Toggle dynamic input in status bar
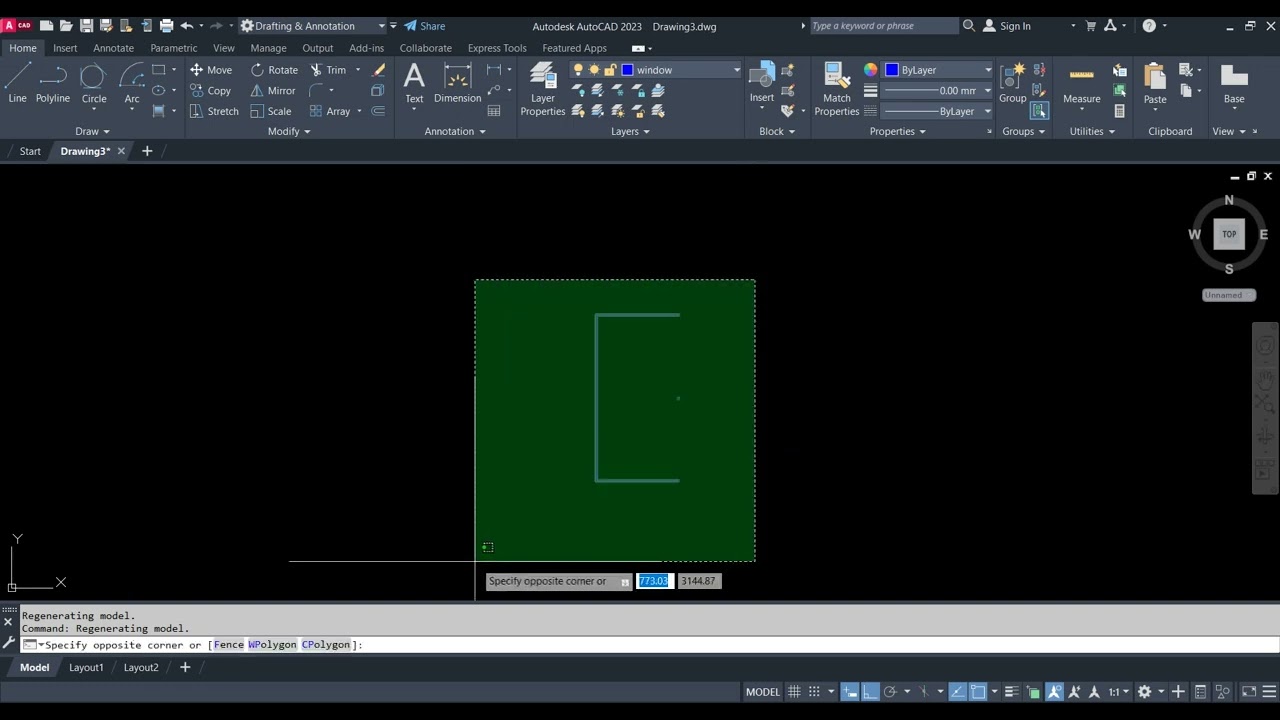The image size is (1280, 720). tap(850, 692)
